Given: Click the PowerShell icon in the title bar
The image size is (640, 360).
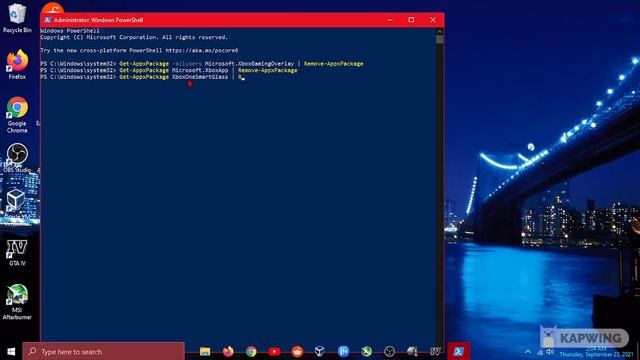Looking at the screenshot, I should (x=48, y=20).
